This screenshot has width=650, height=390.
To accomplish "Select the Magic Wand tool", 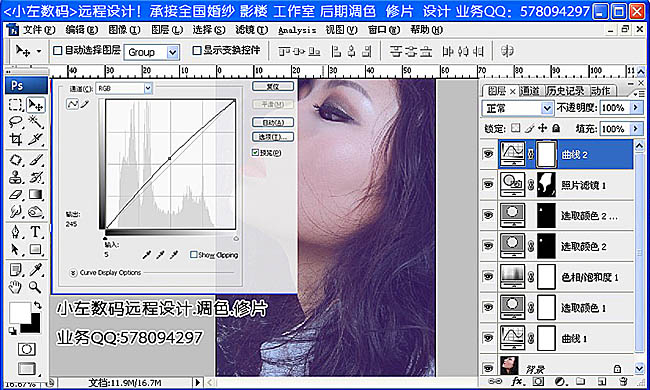I will click(x=36, y=122).
